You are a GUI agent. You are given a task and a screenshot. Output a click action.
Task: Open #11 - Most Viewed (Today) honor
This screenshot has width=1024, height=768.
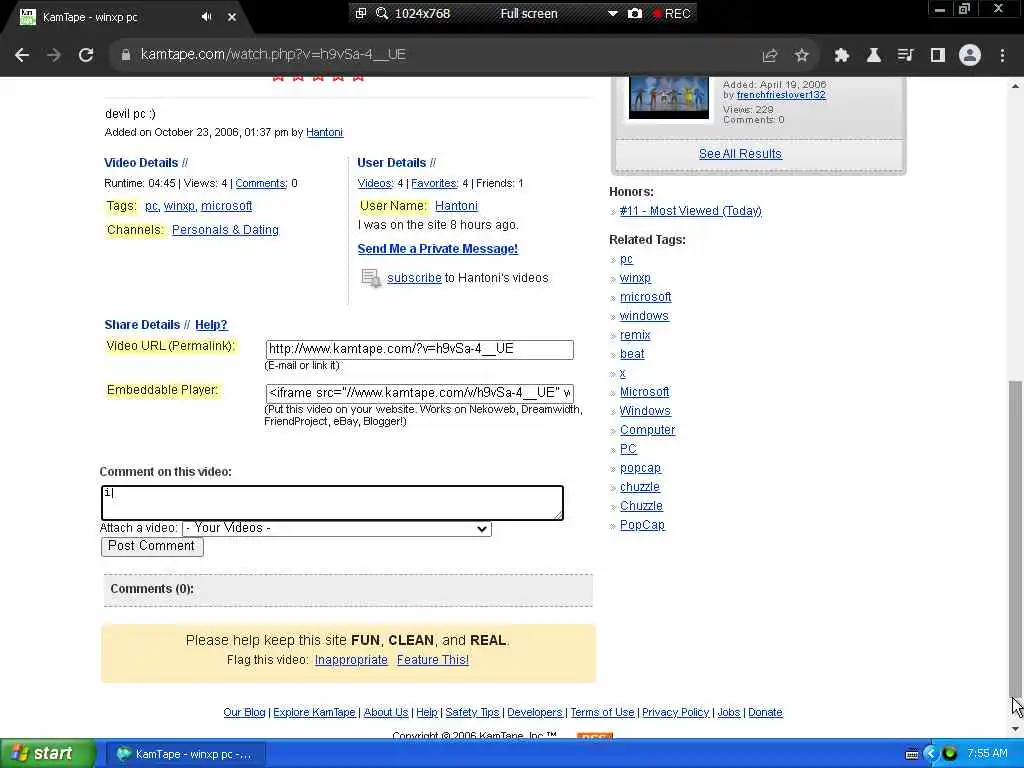(690, 211)
